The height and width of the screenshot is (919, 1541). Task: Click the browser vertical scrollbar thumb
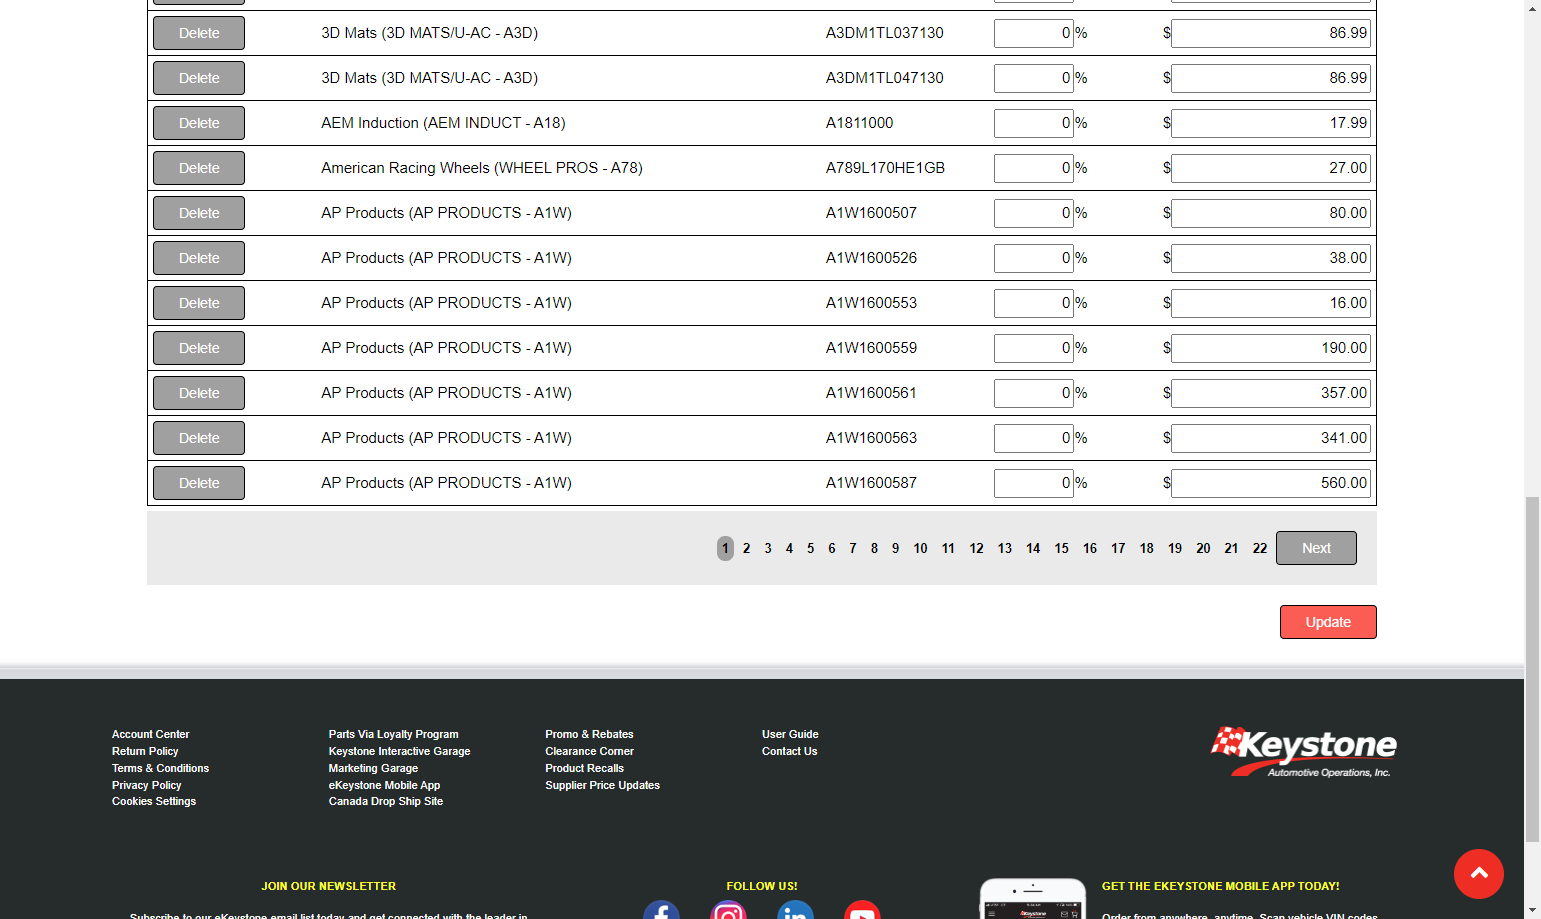tap(1532, 668)
